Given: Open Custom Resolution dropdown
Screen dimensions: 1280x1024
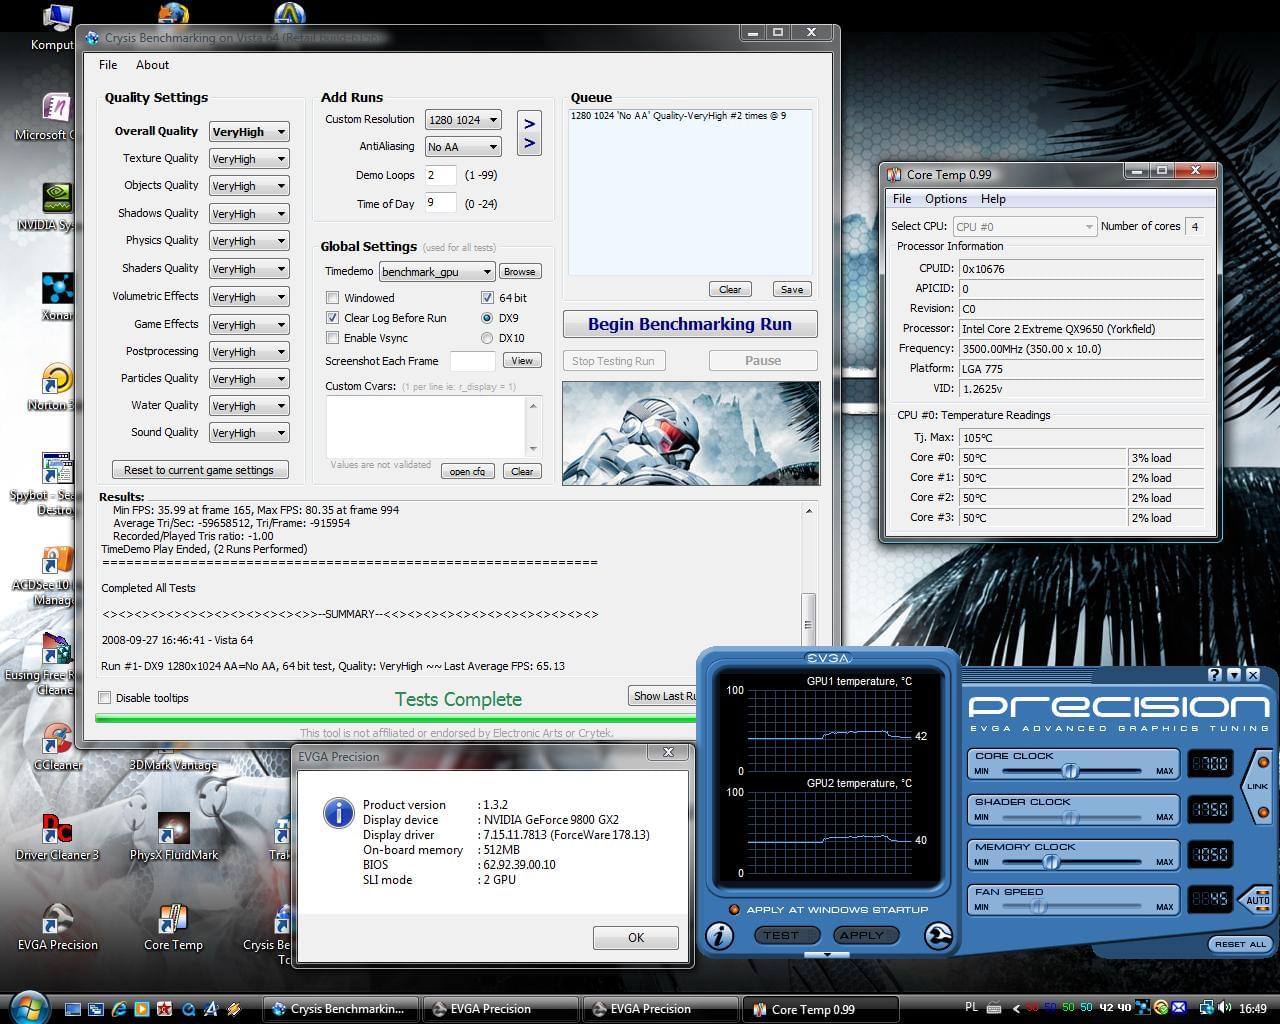Looking at the screenshot, I should pos(463,120).
